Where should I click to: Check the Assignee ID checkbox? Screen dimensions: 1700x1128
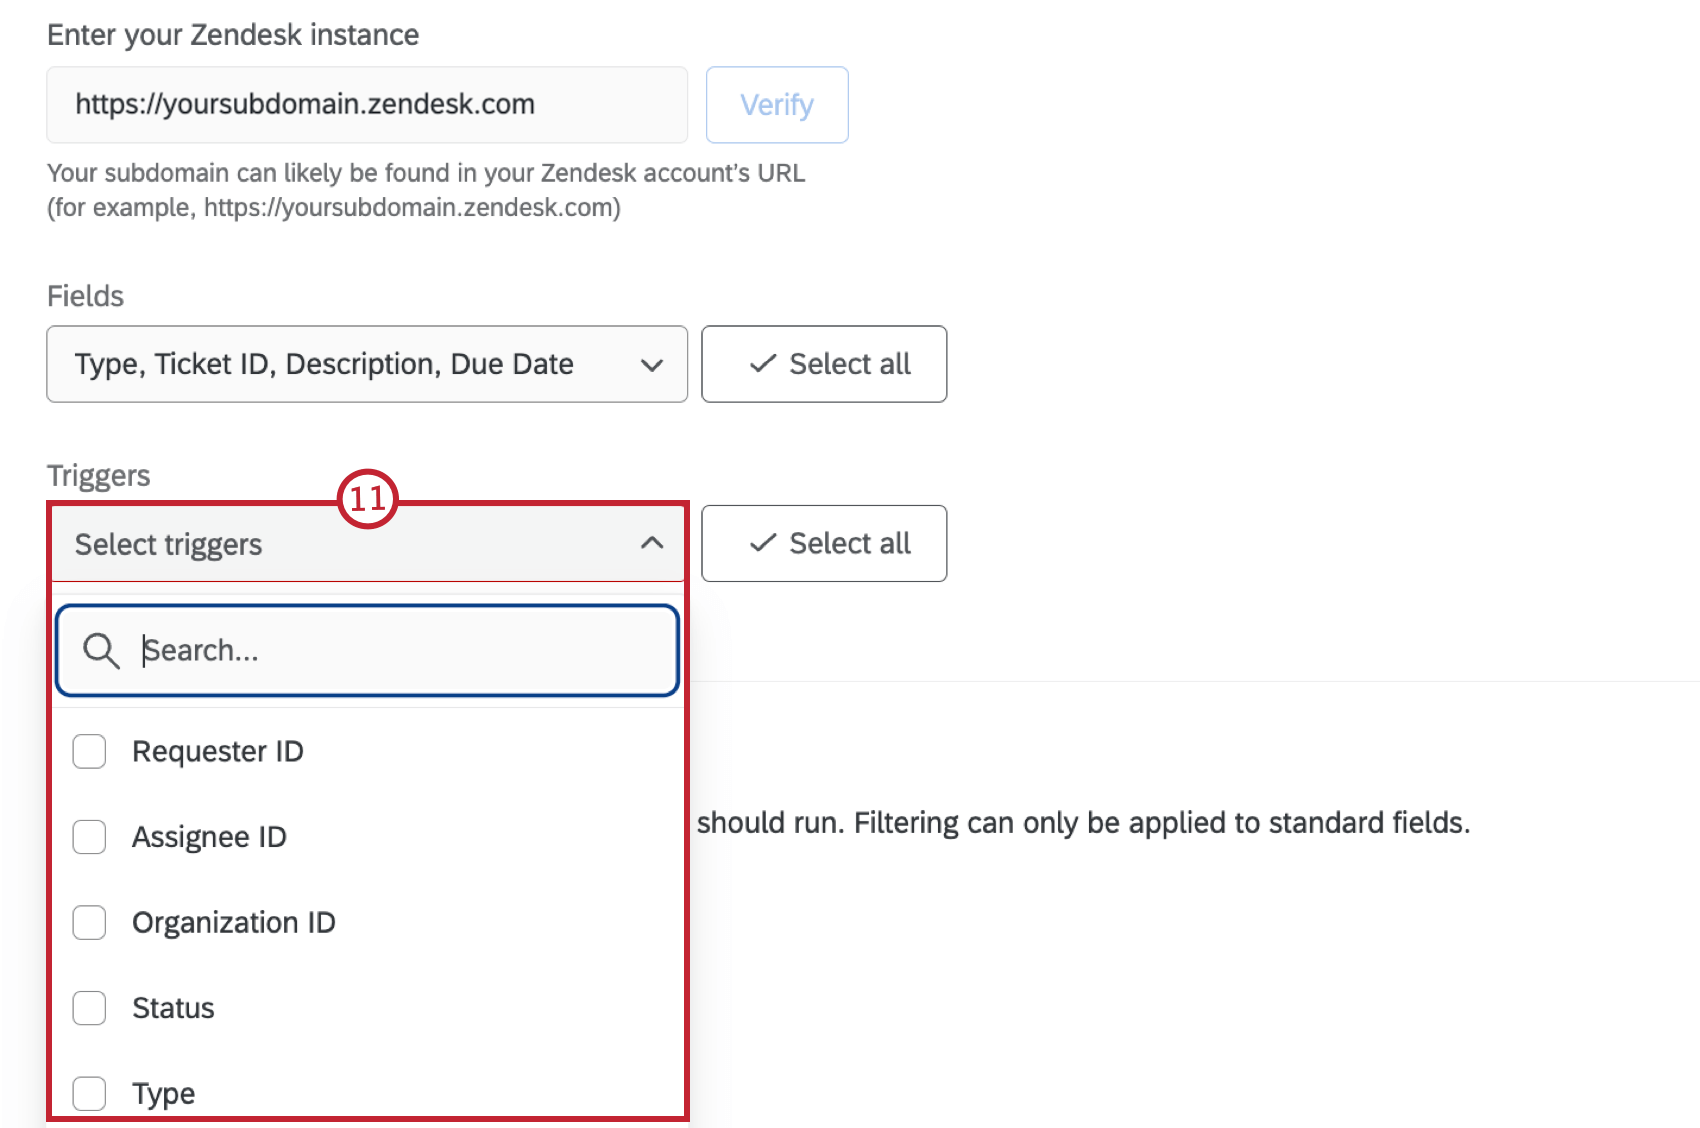[x=90, y=837]
